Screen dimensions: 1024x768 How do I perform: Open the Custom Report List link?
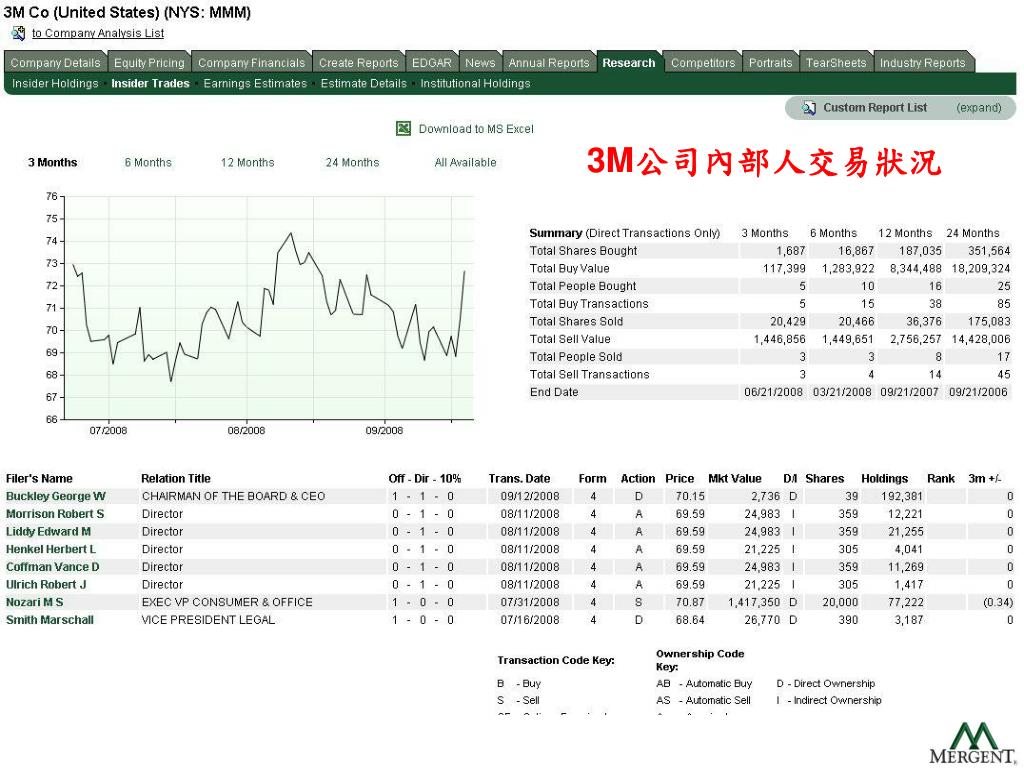point(874,108)
